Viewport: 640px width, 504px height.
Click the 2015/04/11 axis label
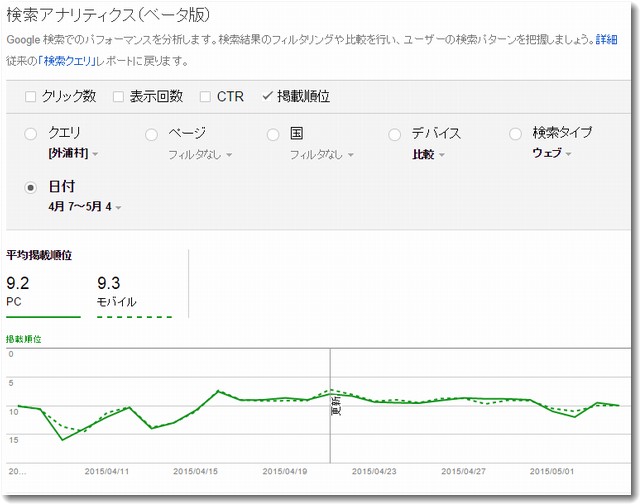point(107,471)
